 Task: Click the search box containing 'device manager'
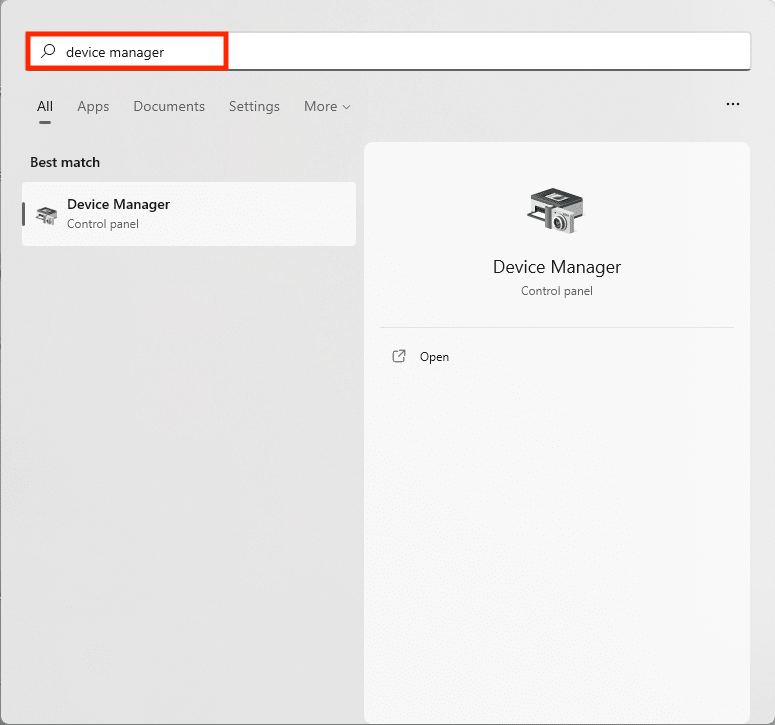coord(388,51)
